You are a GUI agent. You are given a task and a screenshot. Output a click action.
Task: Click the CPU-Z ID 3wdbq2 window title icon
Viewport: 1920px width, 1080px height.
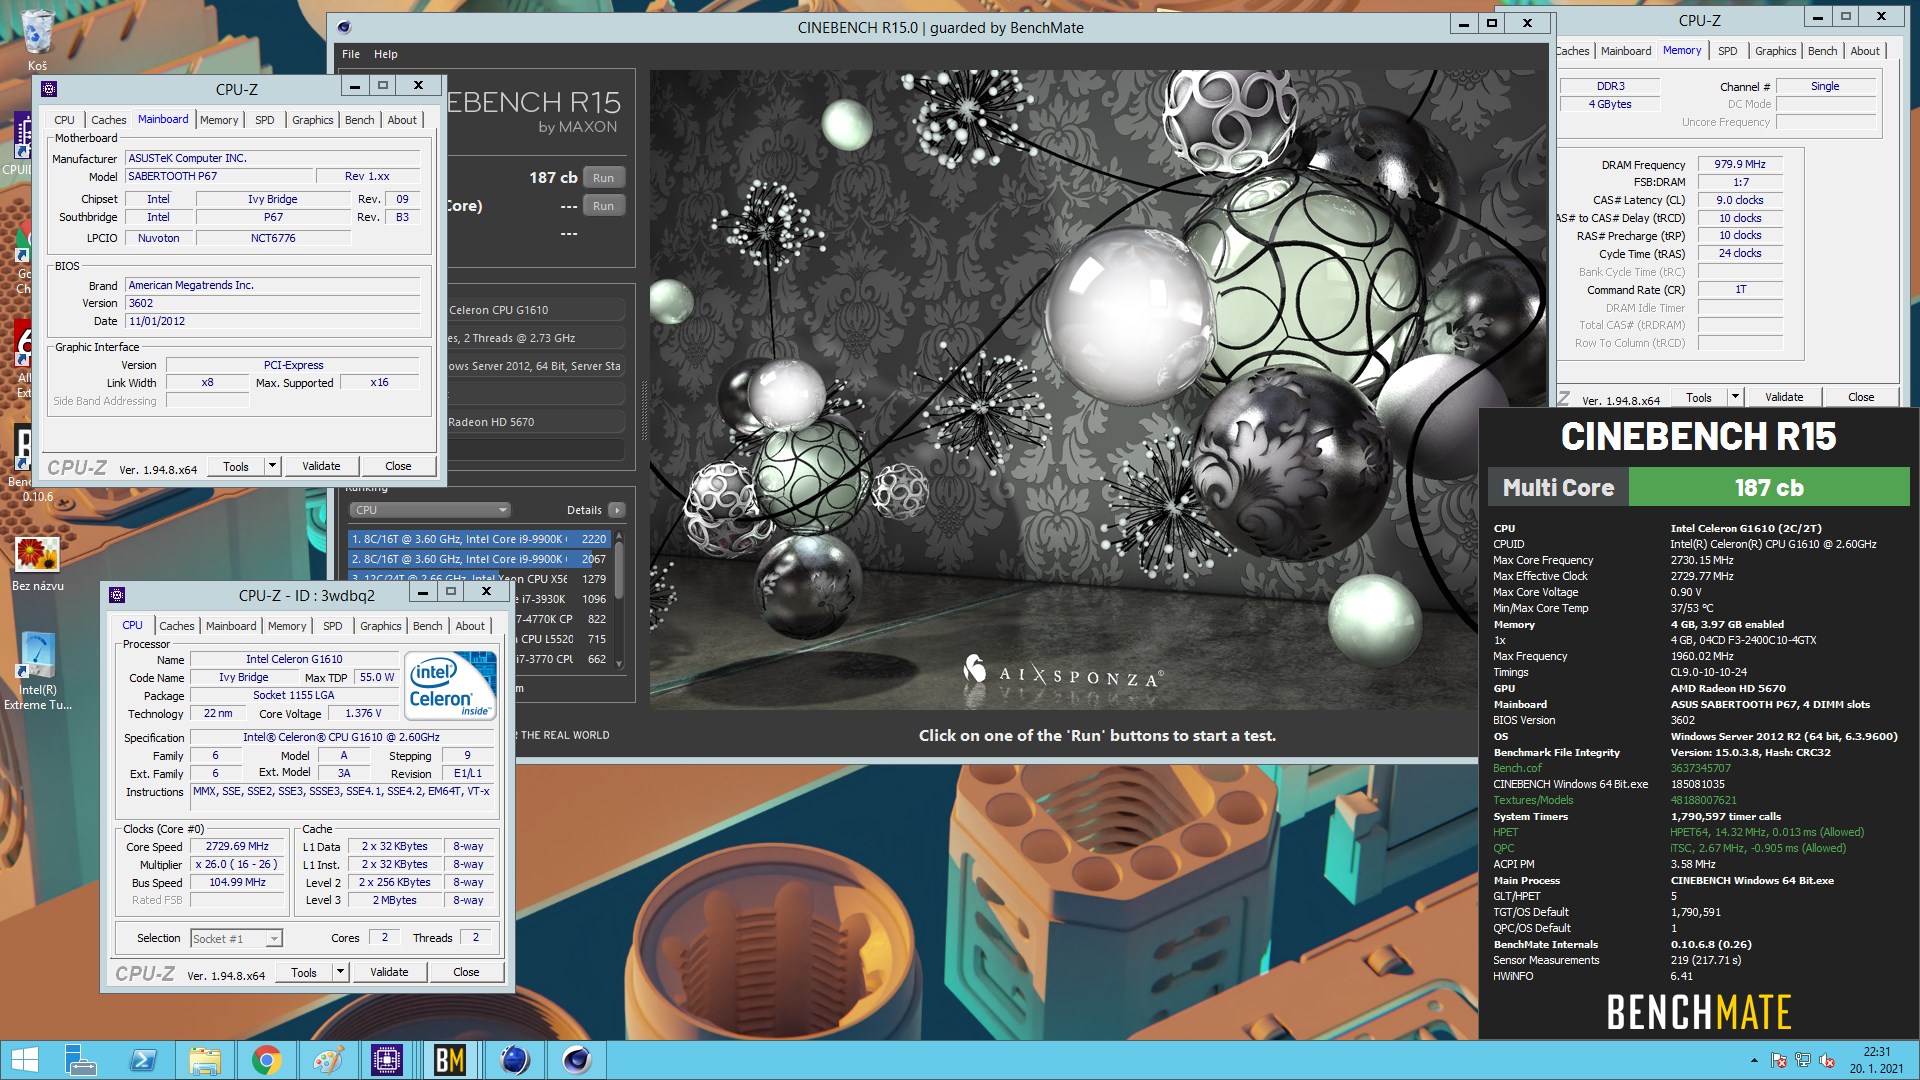(117, 595)
